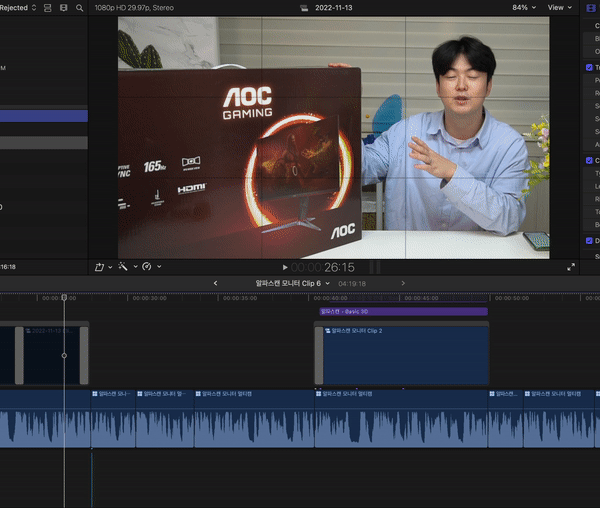The height and width of the screenshot is (508, 600).
Task: Click ruler at 00:00:50:00
Action: pos(512,298)
